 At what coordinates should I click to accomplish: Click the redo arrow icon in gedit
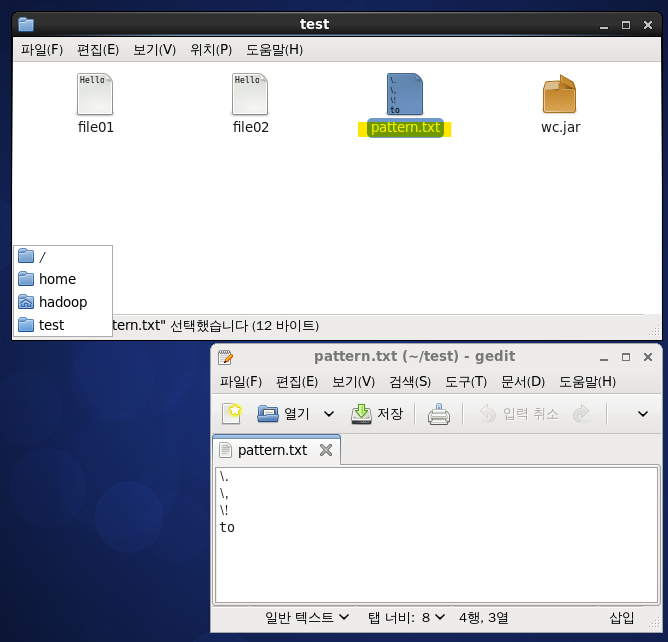[x=581, y=413]
